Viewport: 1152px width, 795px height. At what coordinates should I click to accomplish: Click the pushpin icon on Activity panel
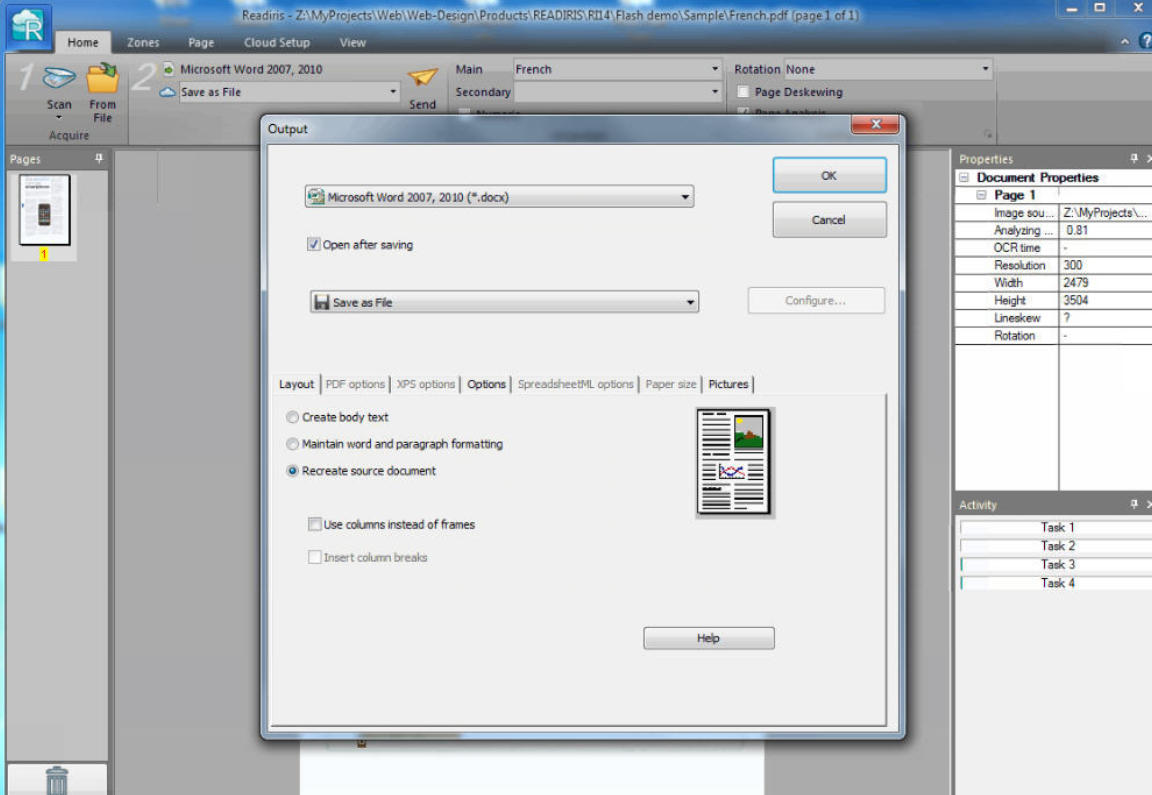click(1133, 505)
